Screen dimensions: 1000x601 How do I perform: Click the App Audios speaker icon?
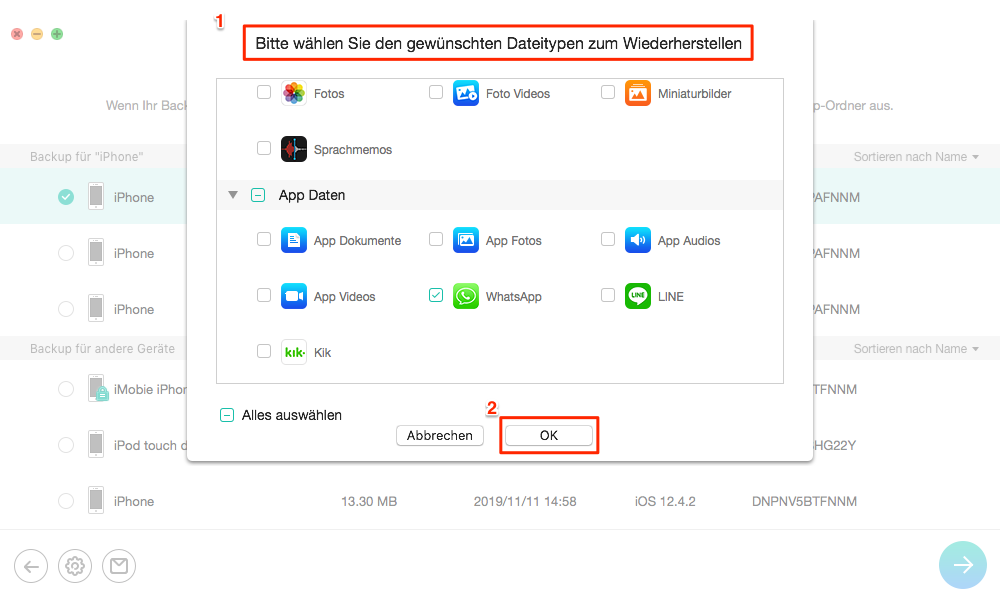click(x=637, y=240)
